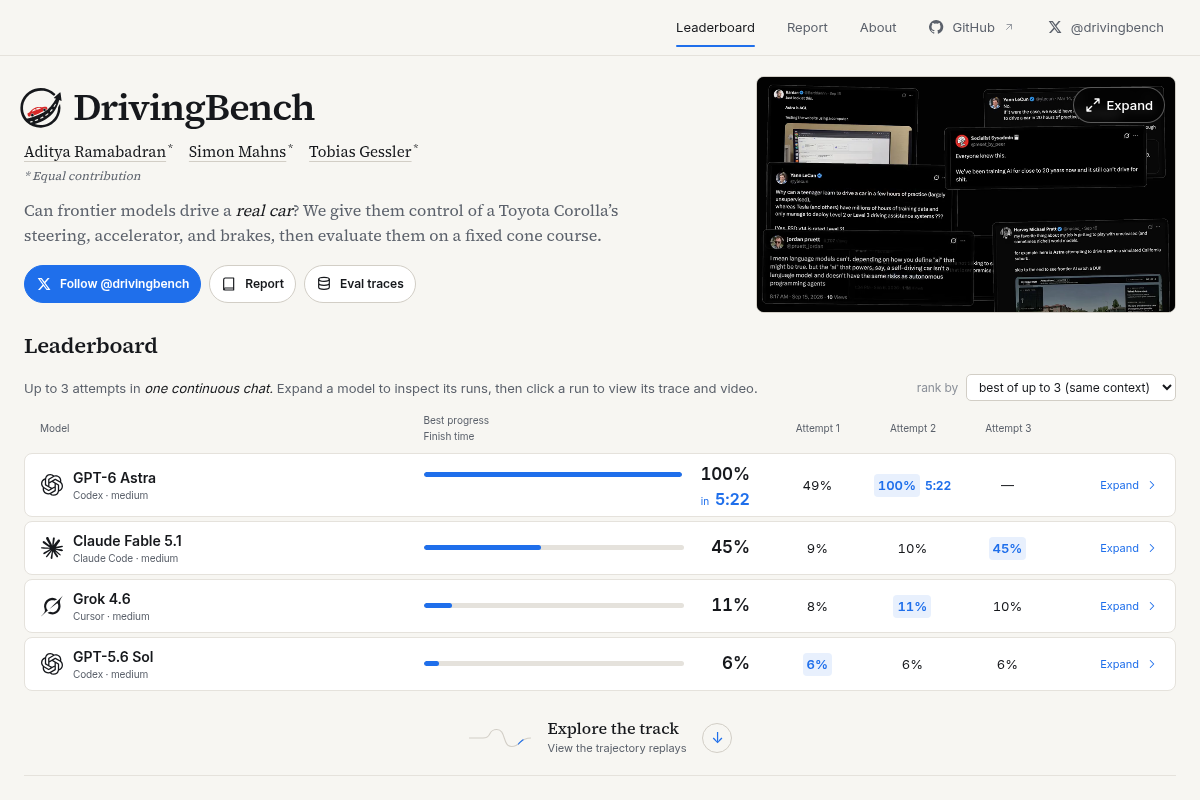1200x800 pixels.
Task: Click the down-arrow circle beside Explore the track
Action: [717, 738]
